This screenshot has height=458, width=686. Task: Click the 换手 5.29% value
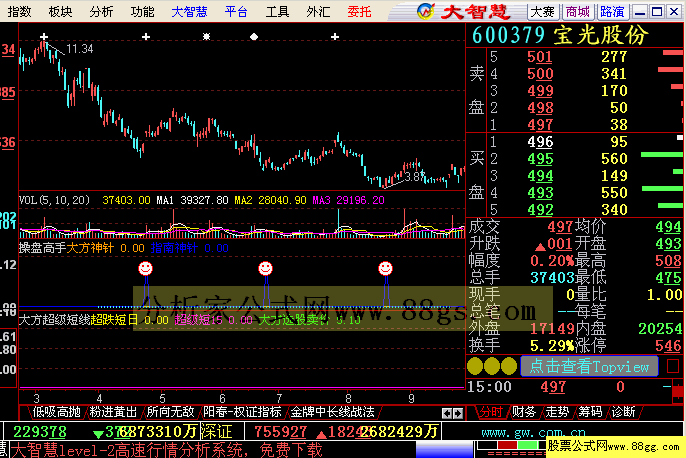pos(551,346)
